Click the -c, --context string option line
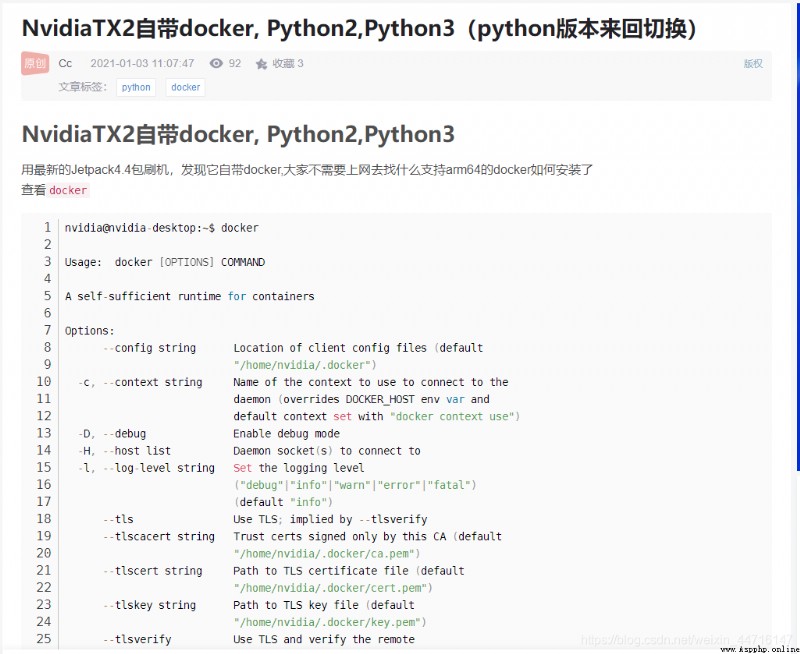The height and width of the screenshot is (654, 800). point(293,382)
